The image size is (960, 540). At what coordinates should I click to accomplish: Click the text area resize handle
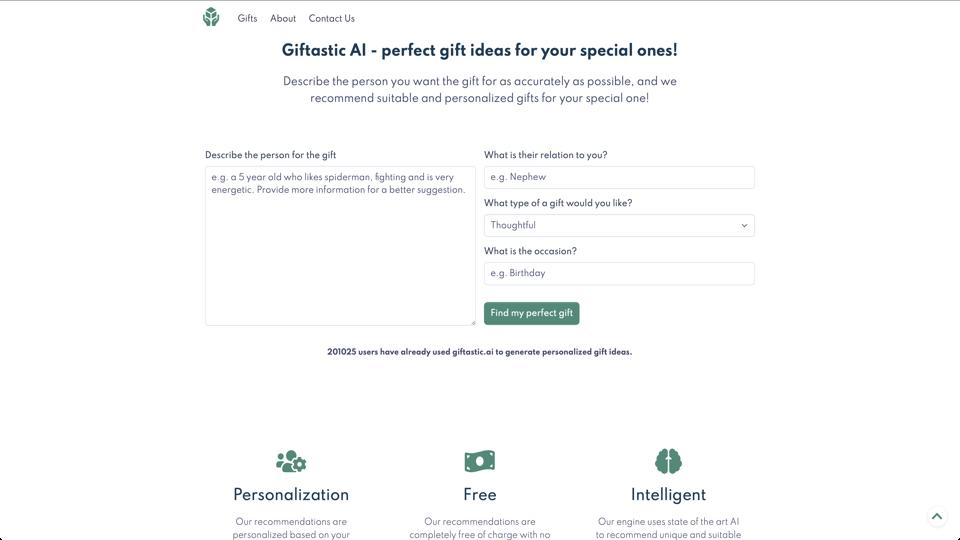pos(473,322)
